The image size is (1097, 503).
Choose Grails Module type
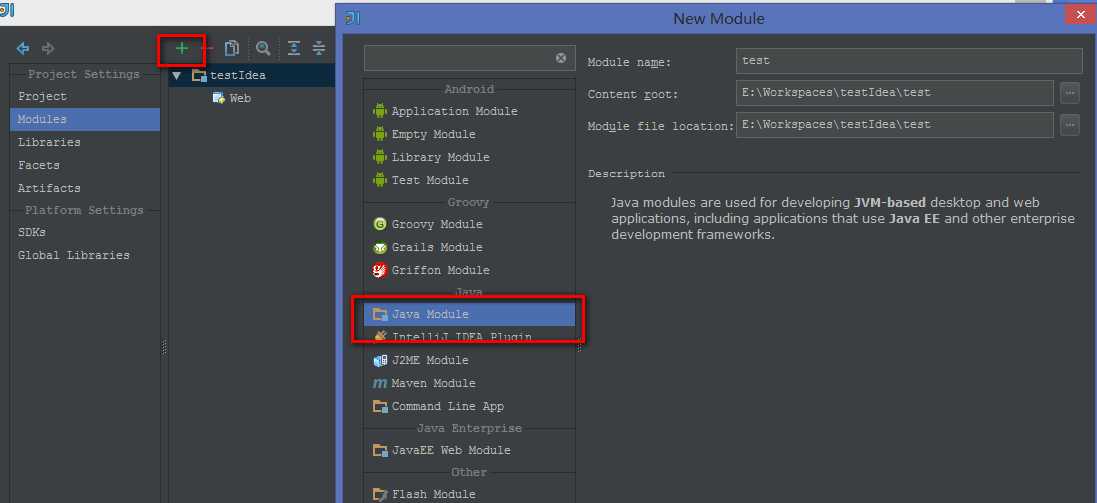pos(469,248)
